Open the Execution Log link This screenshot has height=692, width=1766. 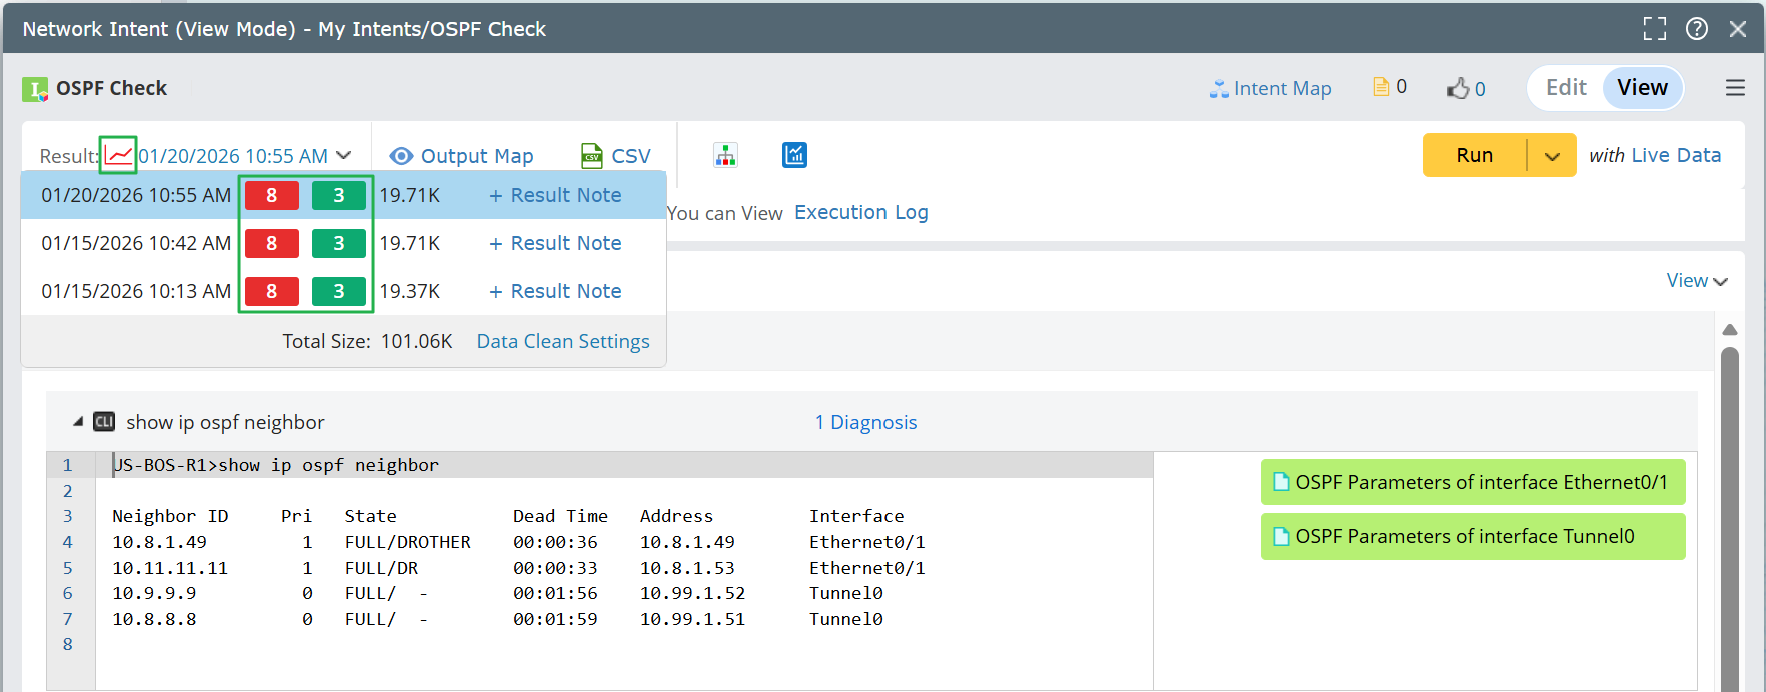tap(861, 212)
